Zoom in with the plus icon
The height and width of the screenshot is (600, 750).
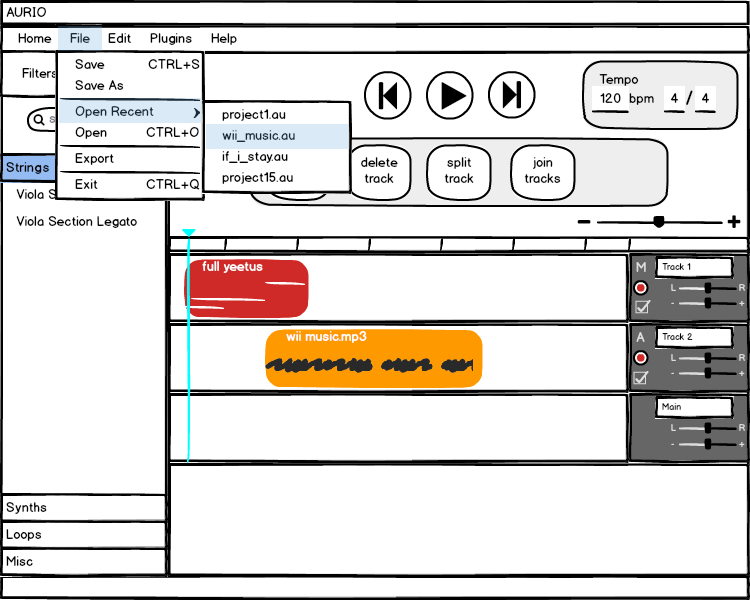pyautogui.click(x=734, y=222)
